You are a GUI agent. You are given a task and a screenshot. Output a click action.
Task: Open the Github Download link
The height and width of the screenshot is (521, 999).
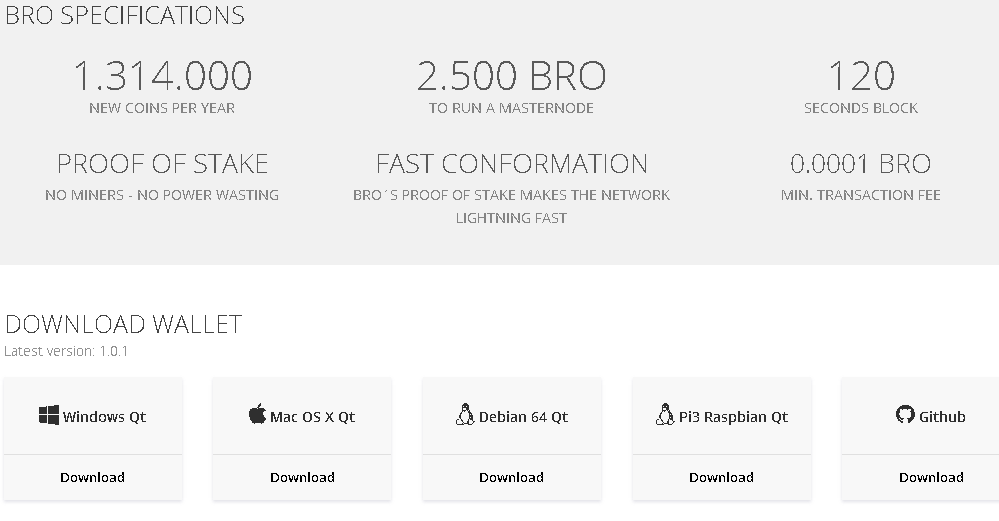pyautogui.click(x=931, y=477)
